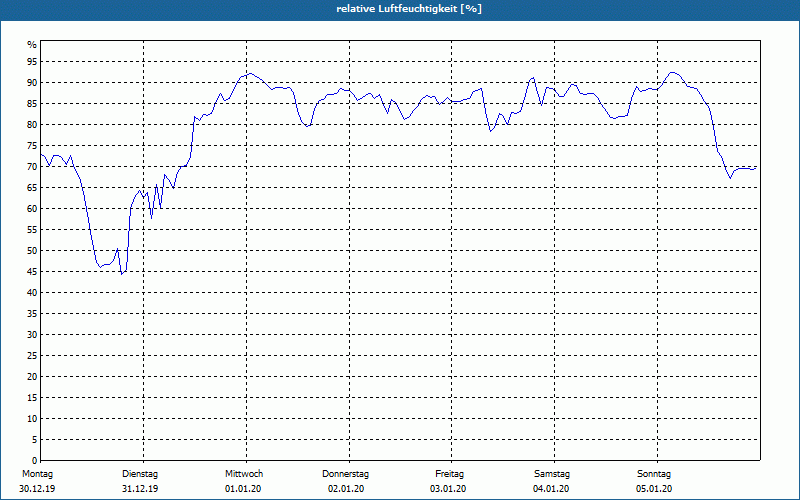Select the '65' y-axis value

[32, 188]
